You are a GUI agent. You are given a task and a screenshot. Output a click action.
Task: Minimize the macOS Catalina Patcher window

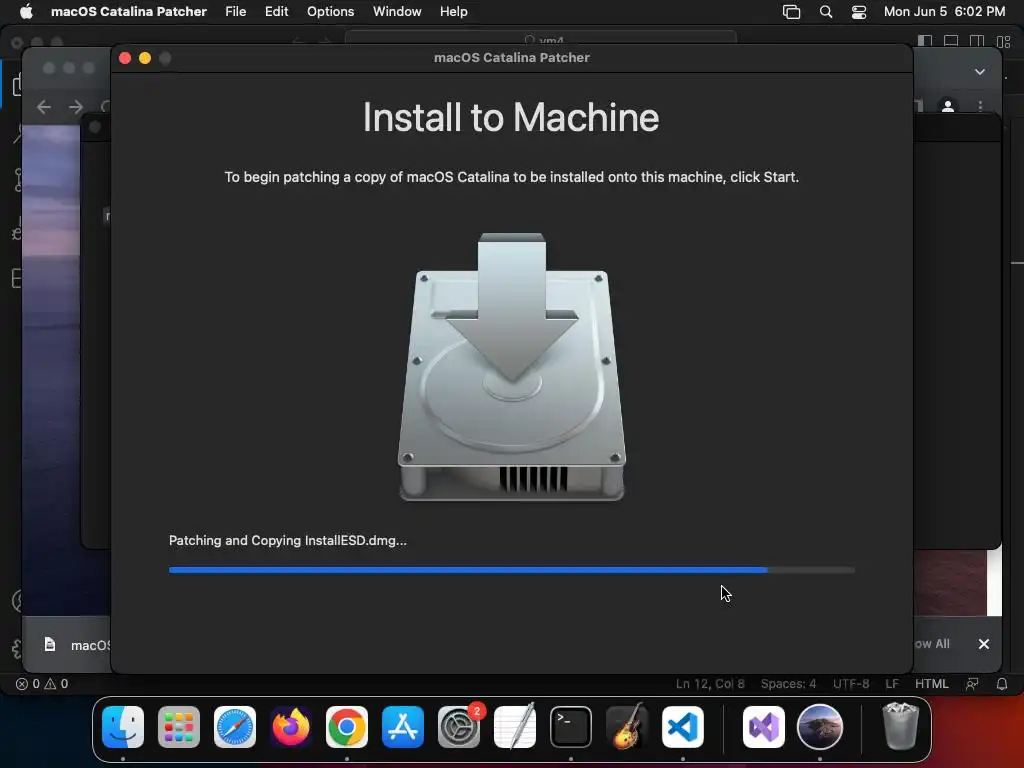[x=145, y=58]
